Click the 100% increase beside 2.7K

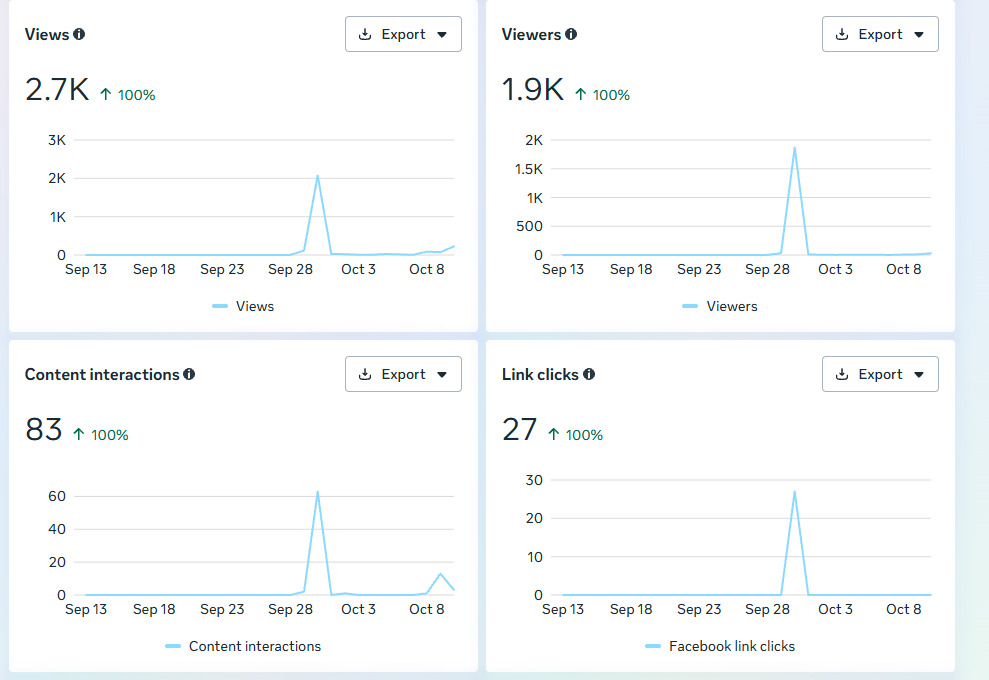coord(128,95)
